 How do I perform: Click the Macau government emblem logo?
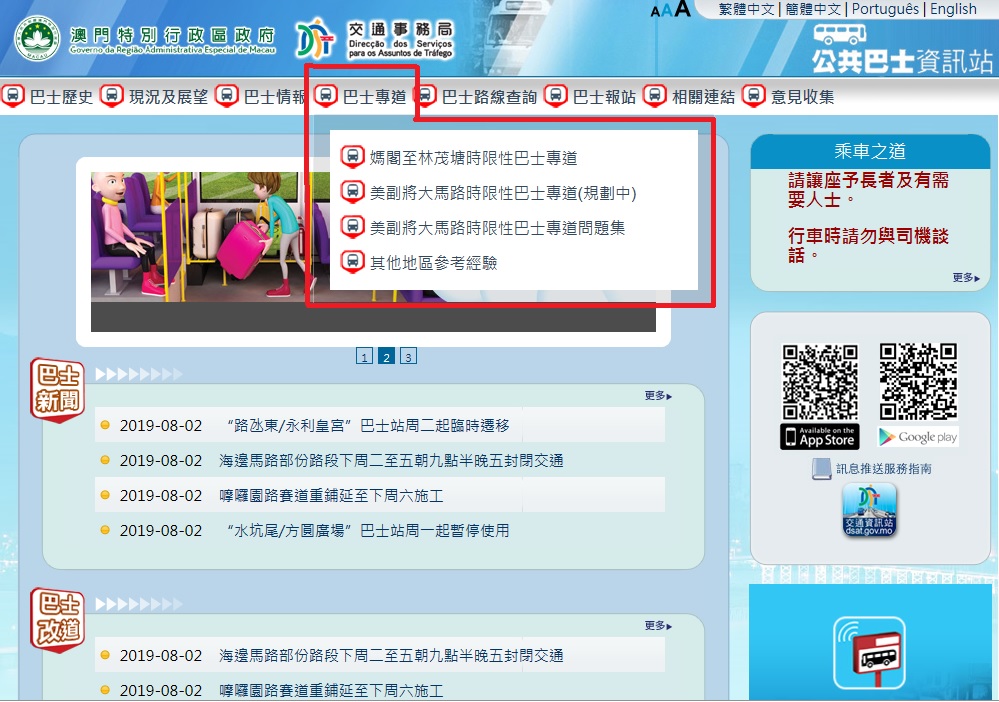[x=38, y=38]
